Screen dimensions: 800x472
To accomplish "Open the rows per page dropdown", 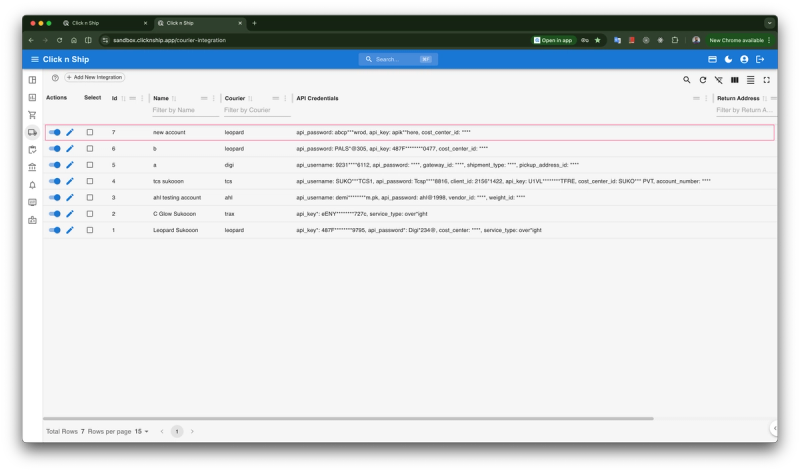I will (141, 432).
